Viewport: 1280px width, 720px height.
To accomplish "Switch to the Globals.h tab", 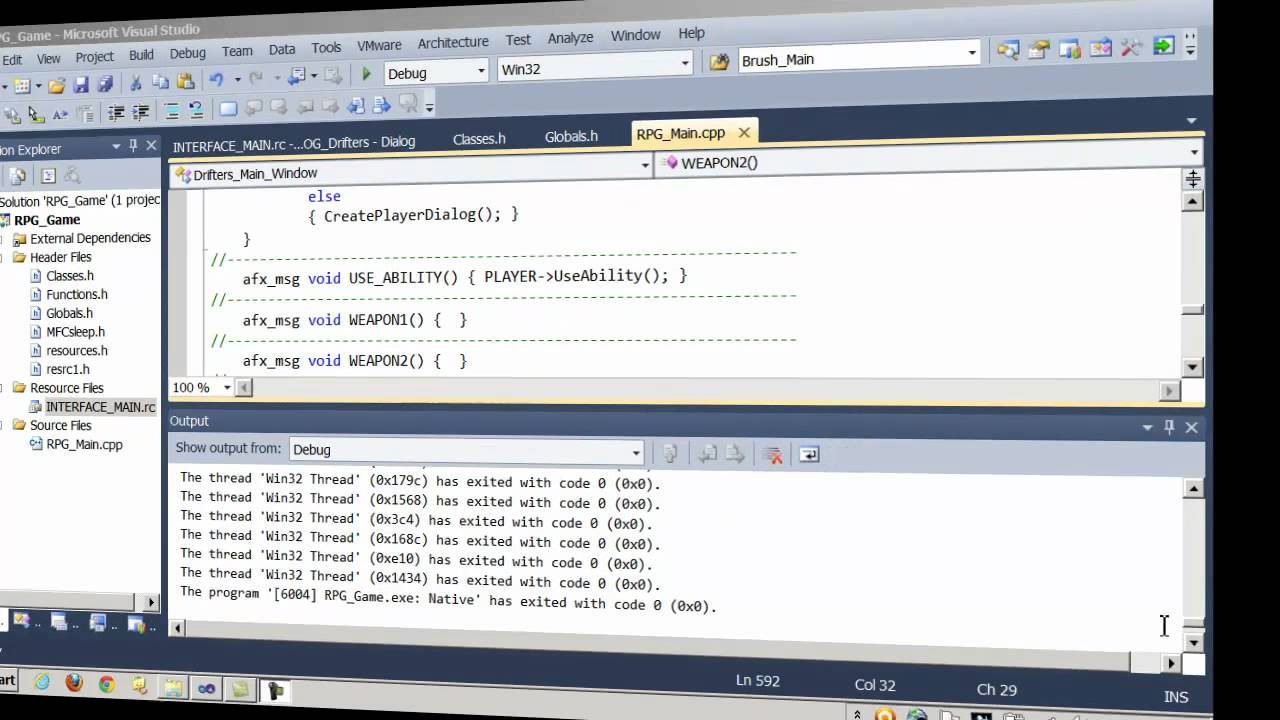I will coord(571,136).
